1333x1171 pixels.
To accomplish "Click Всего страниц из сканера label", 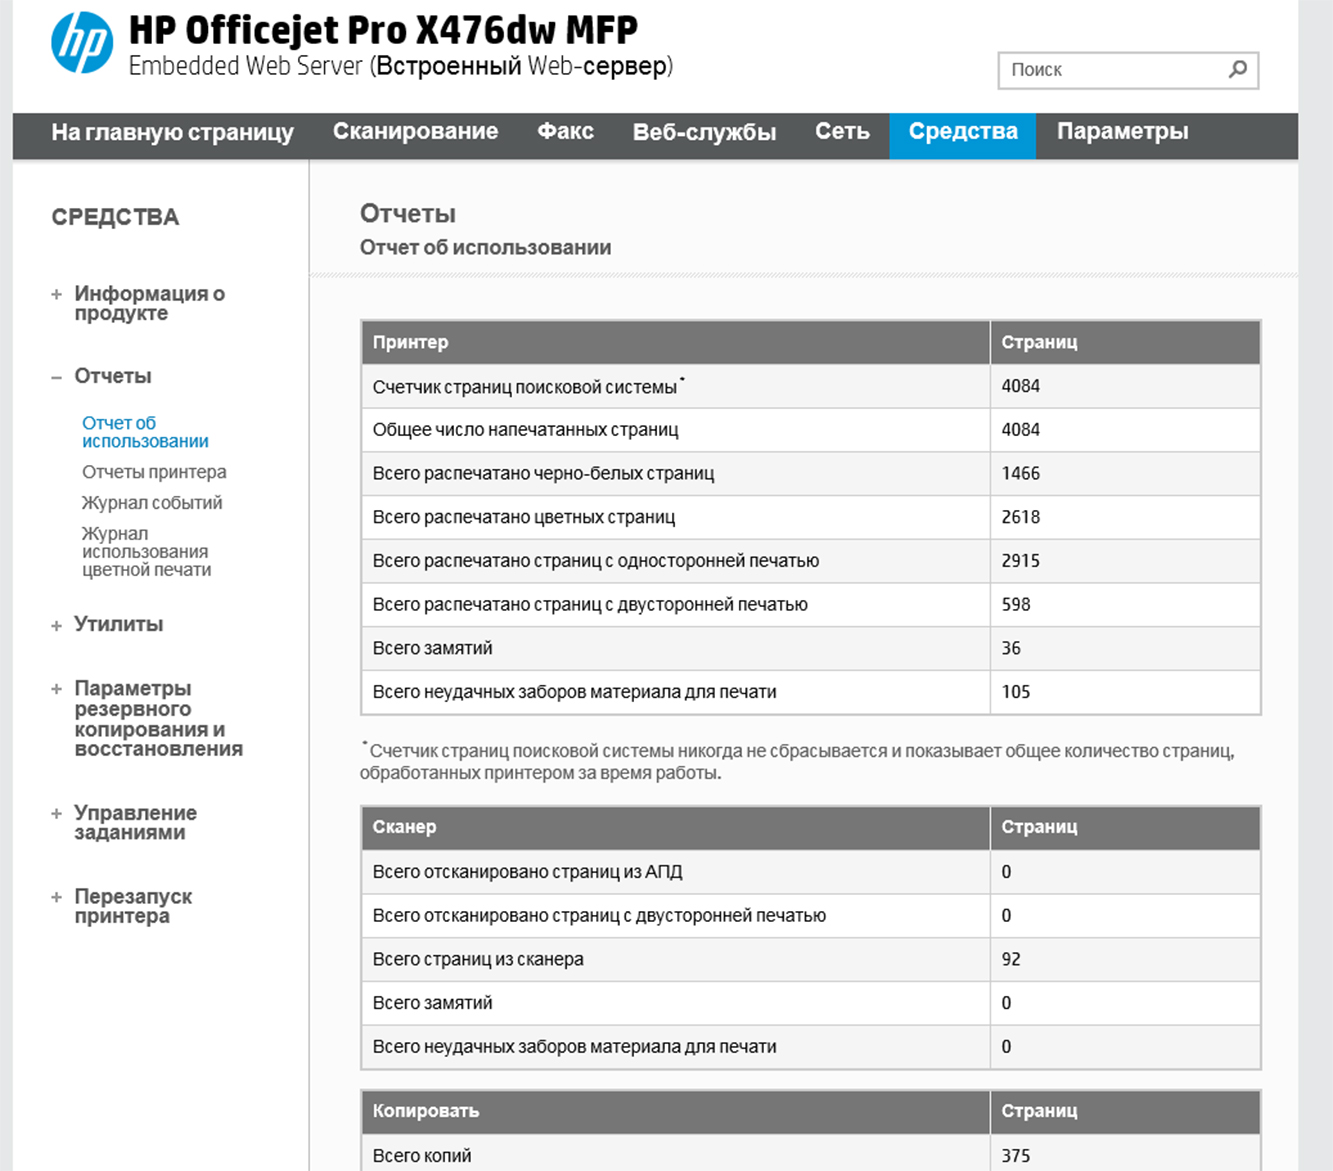I will pyautogui.click(x=478, y=959).
